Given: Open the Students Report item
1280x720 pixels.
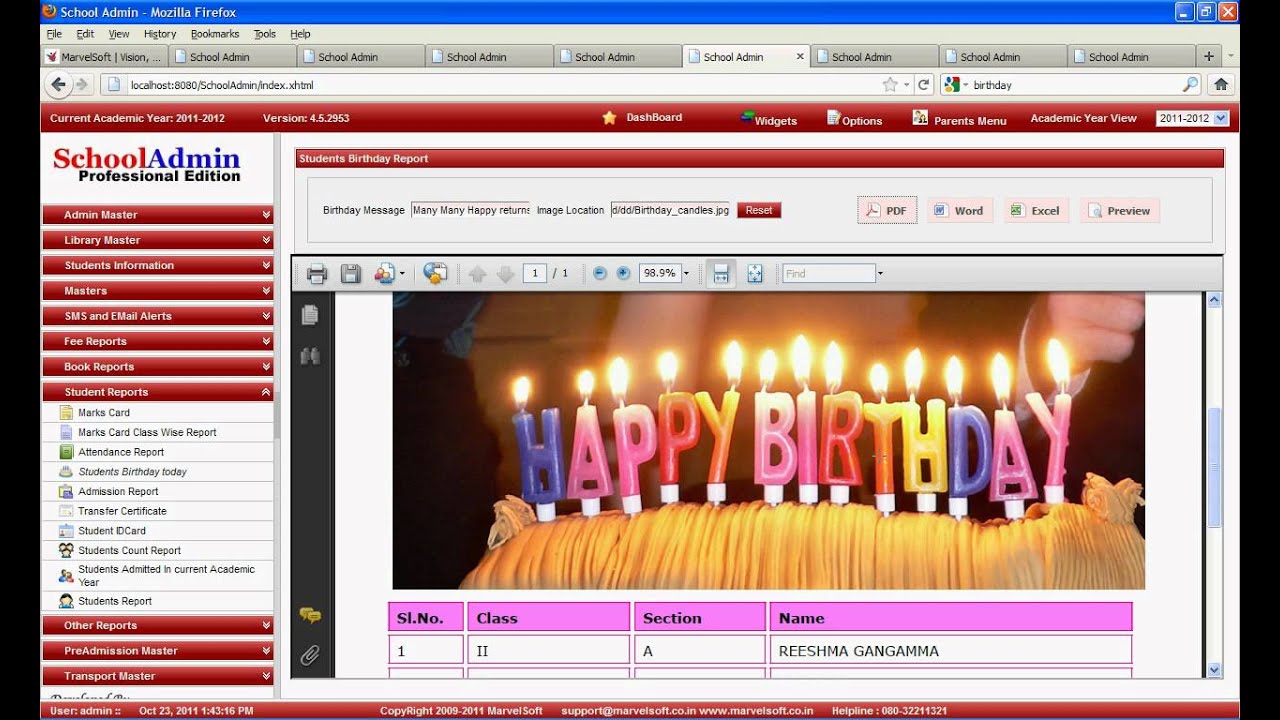Looking at the screenshot, I should point(115,601).
